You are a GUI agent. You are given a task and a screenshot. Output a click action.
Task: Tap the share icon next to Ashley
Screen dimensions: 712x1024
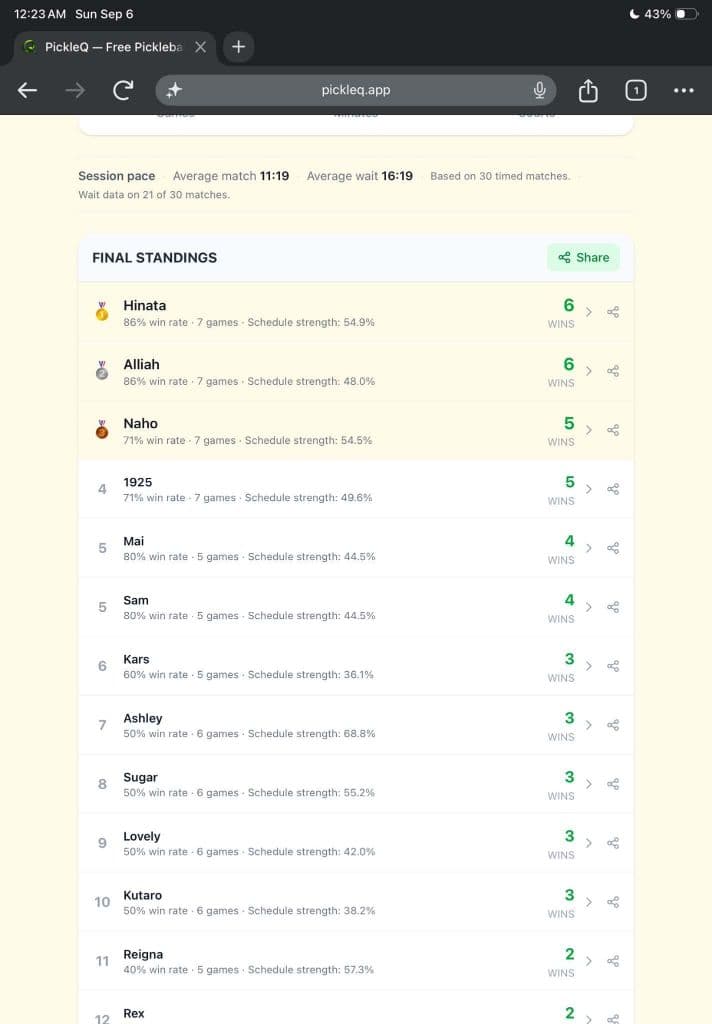[x=613, y=725]
